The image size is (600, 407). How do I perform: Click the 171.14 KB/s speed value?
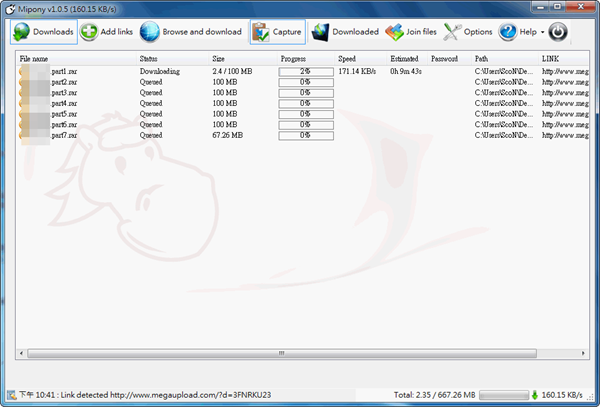click(357, 72)
